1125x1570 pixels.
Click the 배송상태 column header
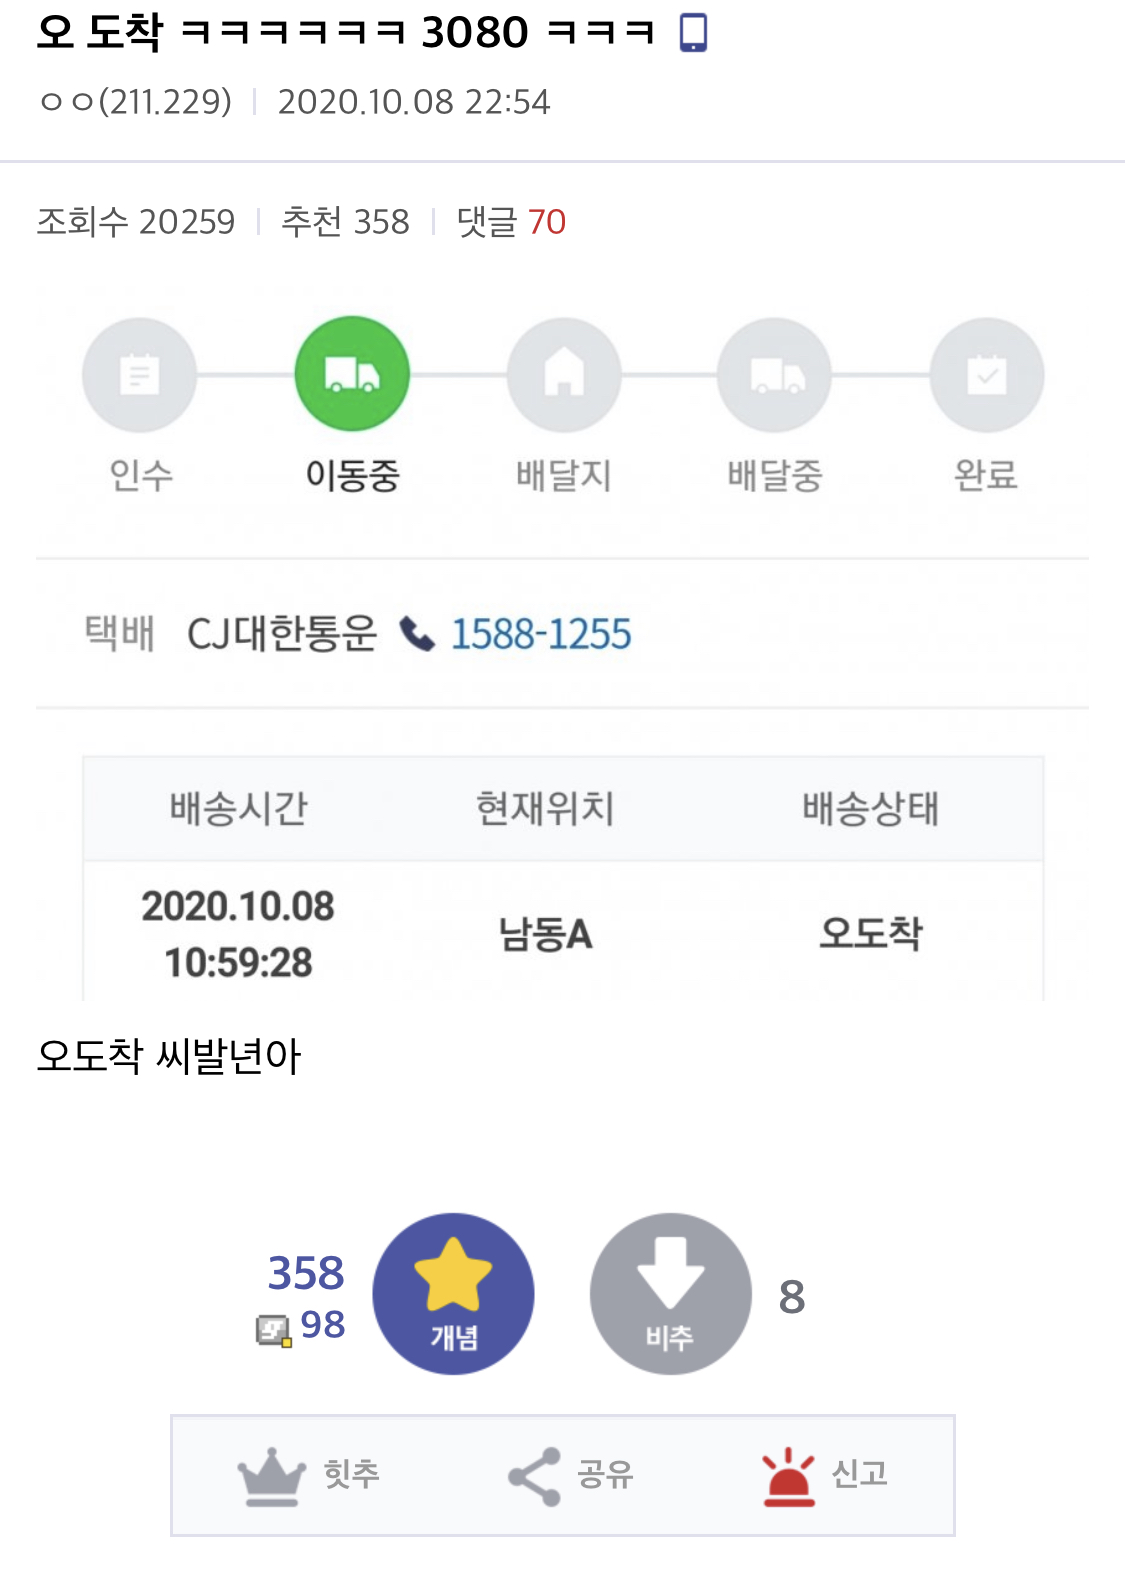click(871, 809)
